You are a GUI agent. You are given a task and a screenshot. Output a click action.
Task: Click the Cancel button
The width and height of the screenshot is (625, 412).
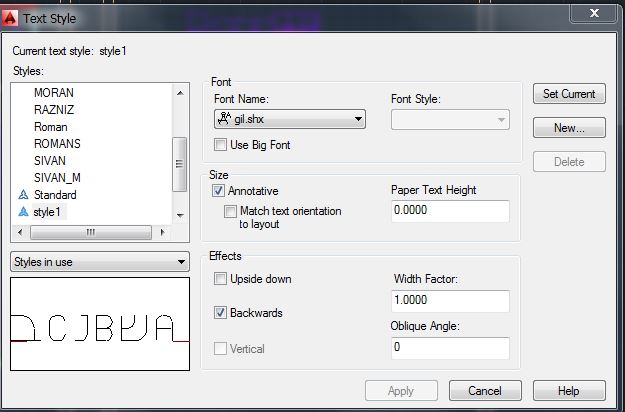pos(485,391)
